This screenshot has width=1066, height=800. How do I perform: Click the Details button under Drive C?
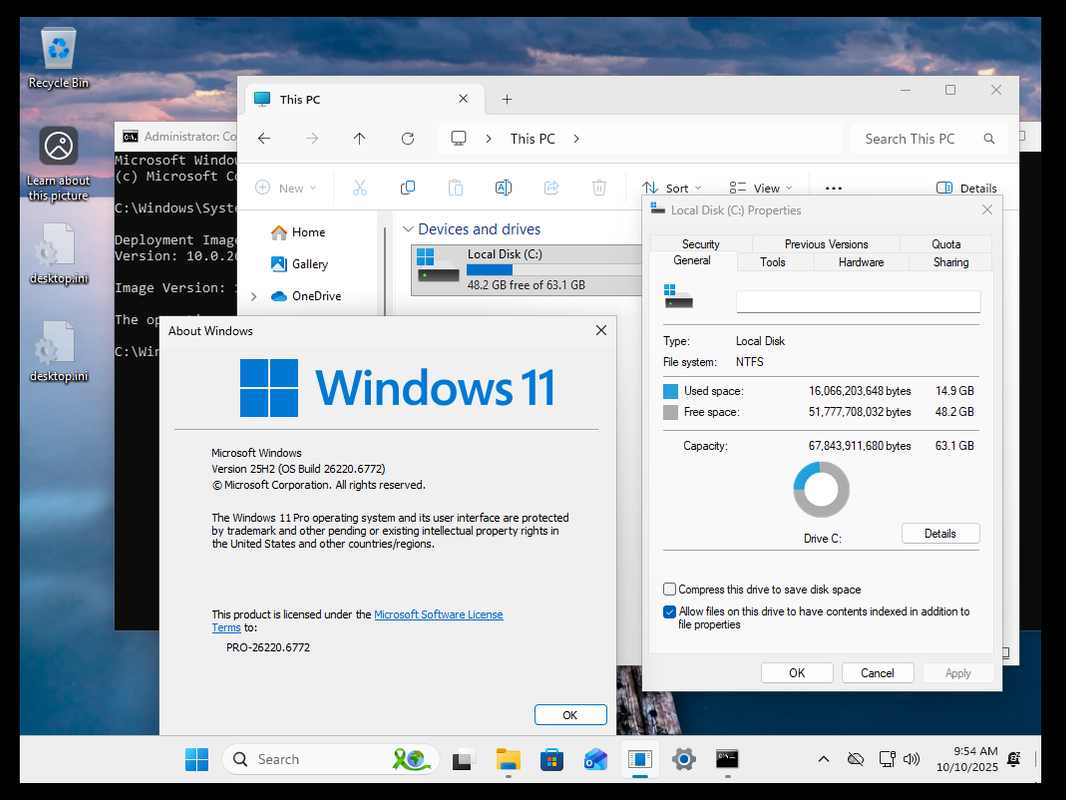[940, 534]
